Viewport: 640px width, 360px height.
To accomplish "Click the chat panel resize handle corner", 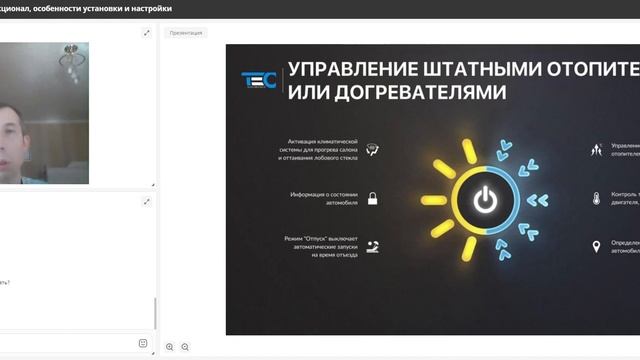I will [153, 353].
